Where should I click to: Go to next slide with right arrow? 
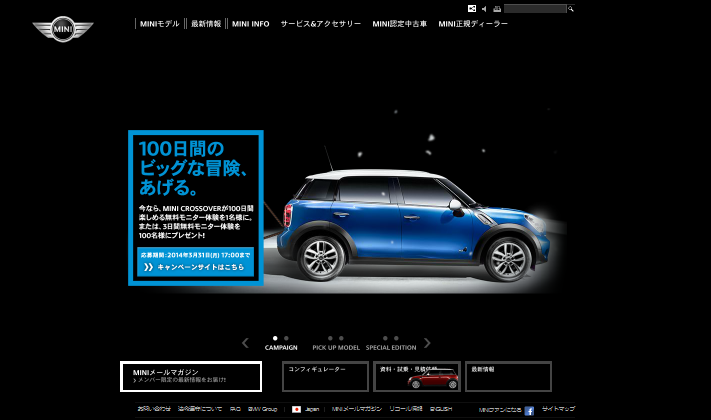tap(427, 343)
